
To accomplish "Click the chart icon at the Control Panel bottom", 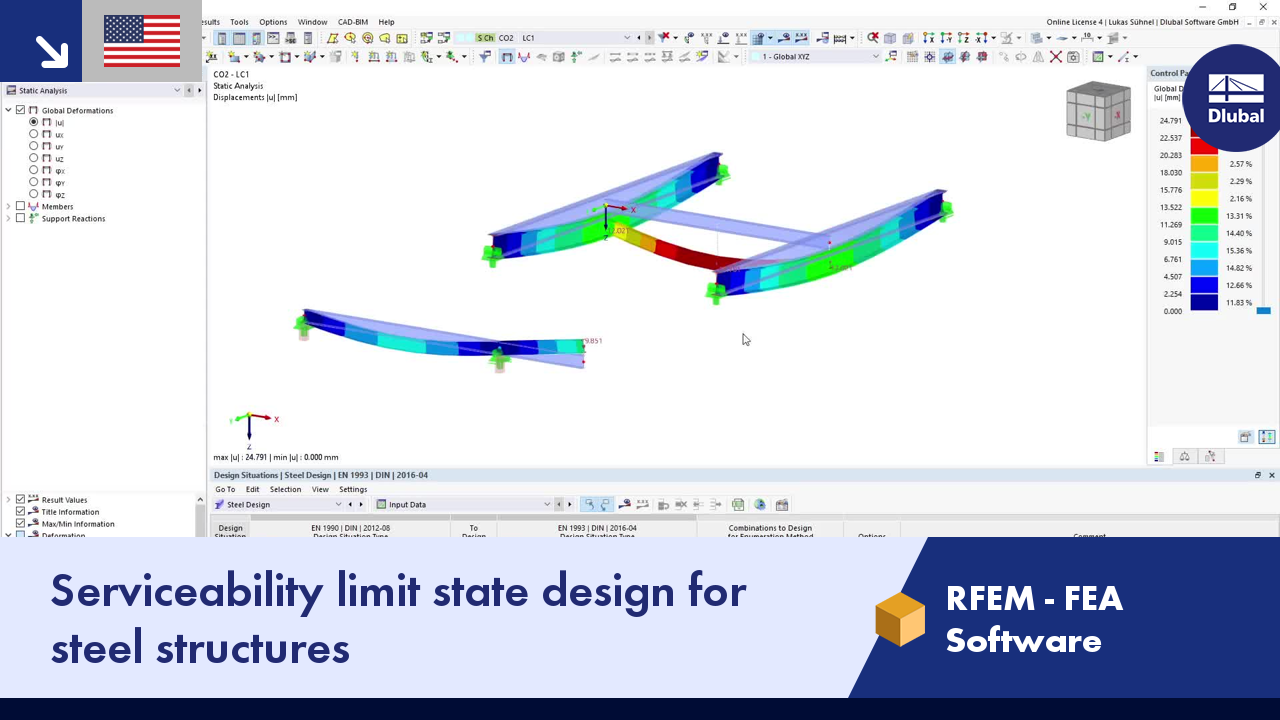I will point(1158,456).
